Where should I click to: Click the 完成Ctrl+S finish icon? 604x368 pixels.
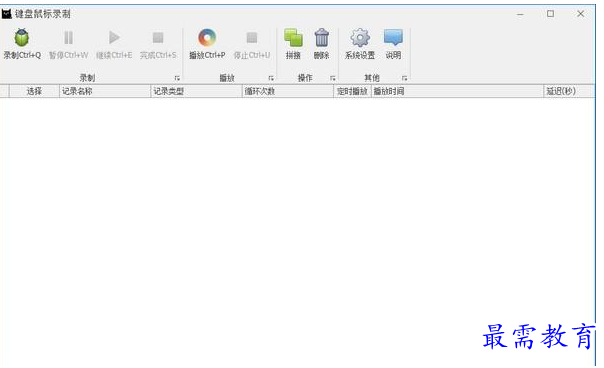[x=158, y=38]
